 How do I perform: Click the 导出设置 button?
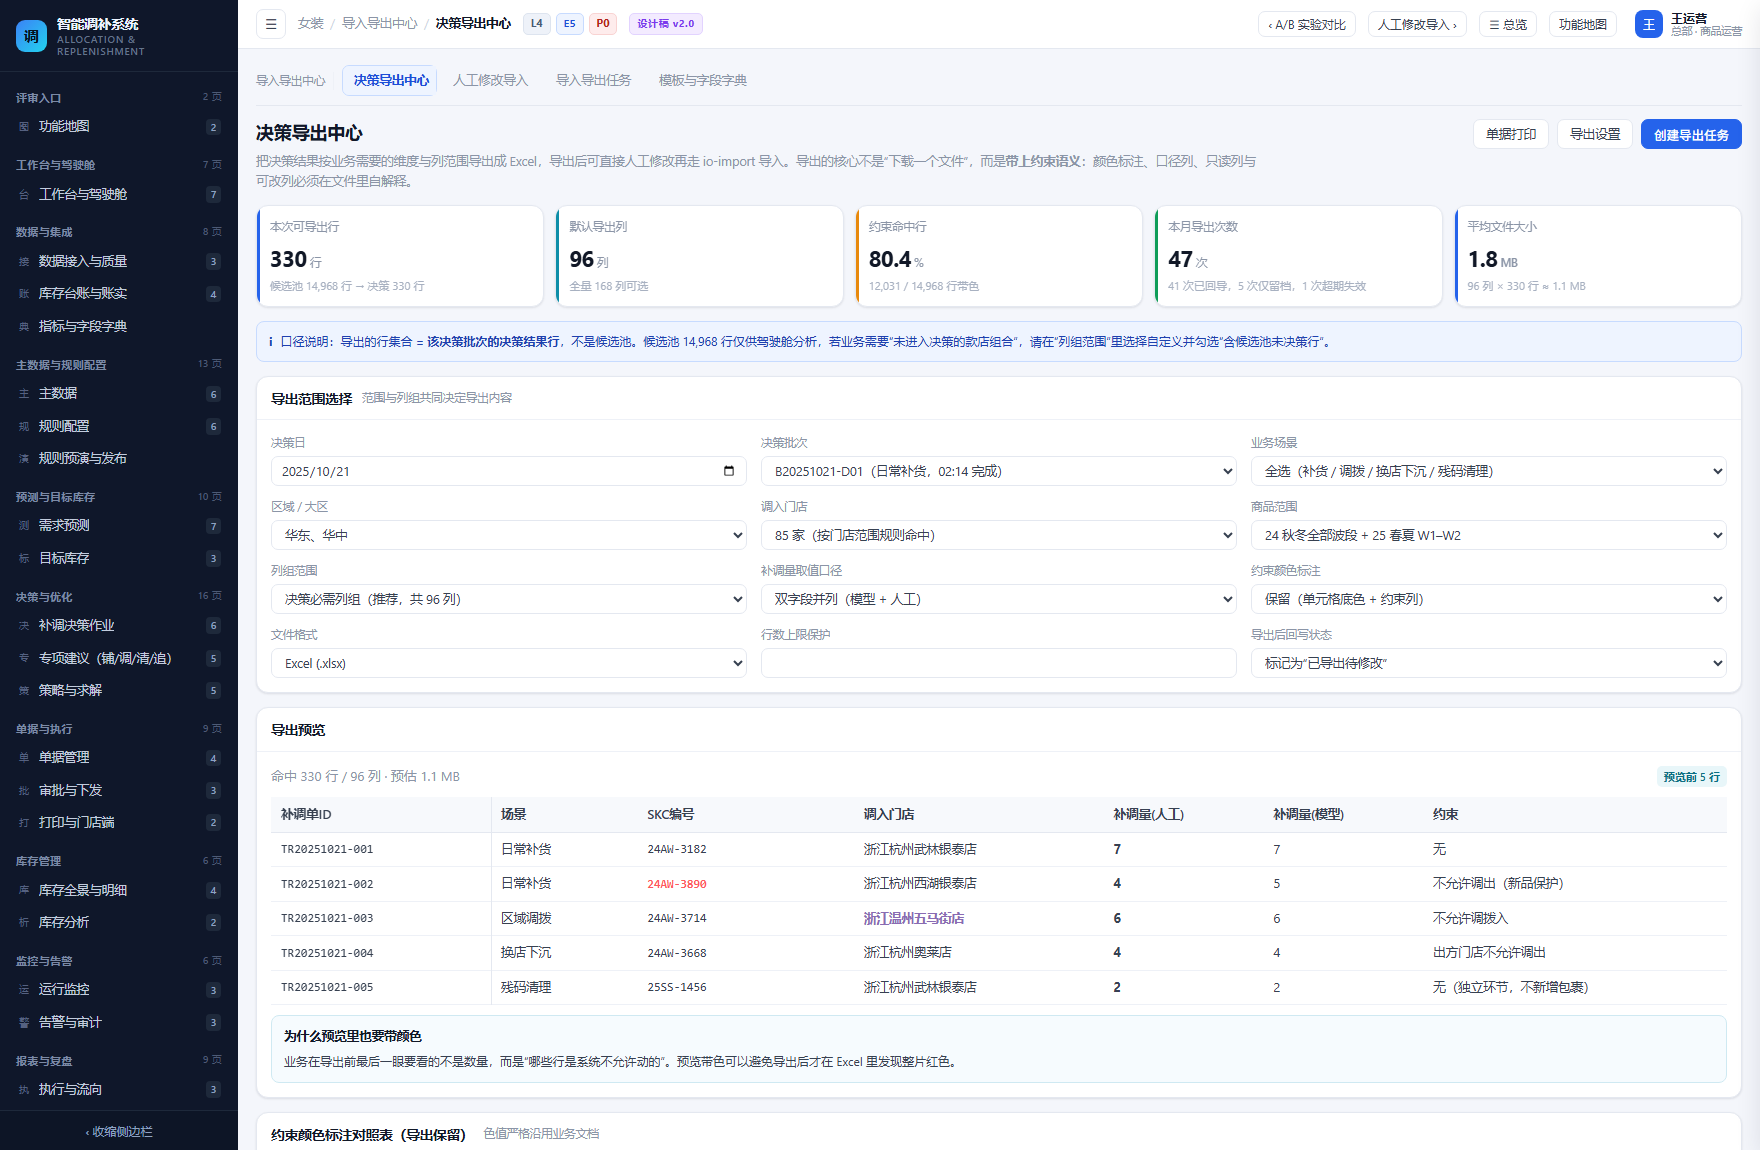point(1595,135)
